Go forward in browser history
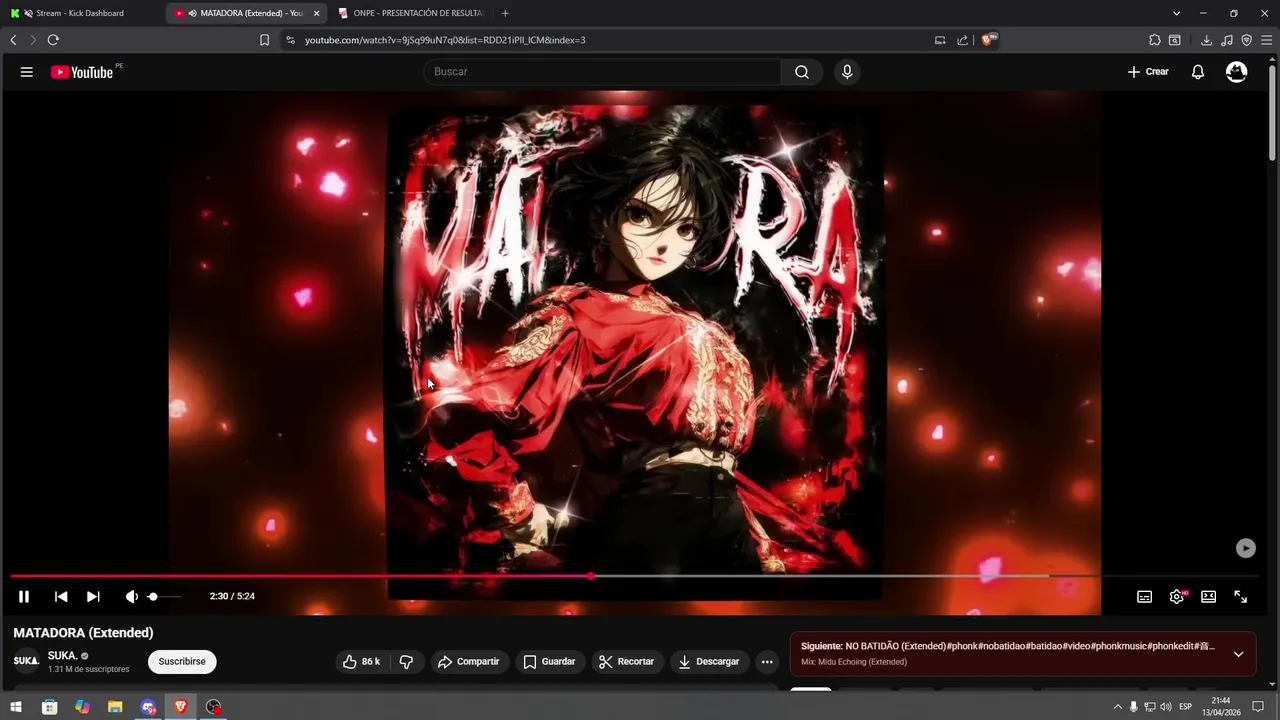1280x720 pixels. coord(33,40)
